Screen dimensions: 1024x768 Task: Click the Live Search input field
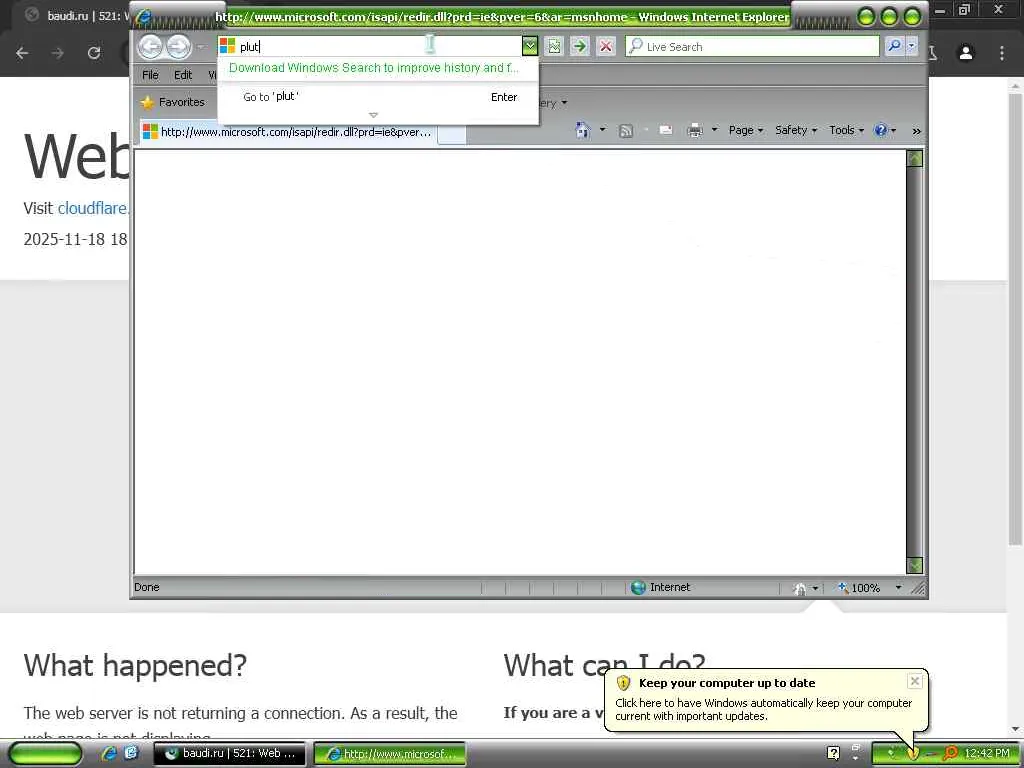tap(752, 46)
